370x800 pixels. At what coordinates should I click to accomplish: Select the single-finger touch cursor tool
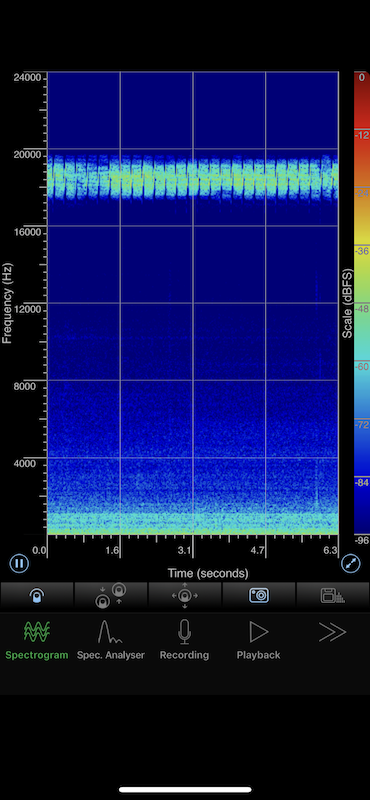(37, 595)
